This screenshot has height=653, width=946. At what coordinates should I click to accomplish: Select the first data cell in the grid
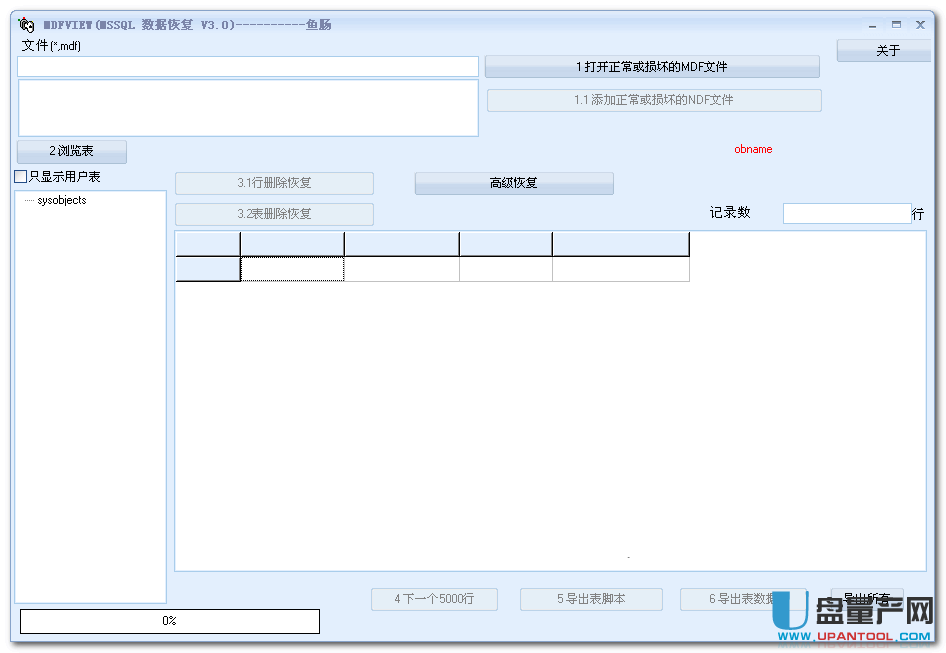point(292,269)
